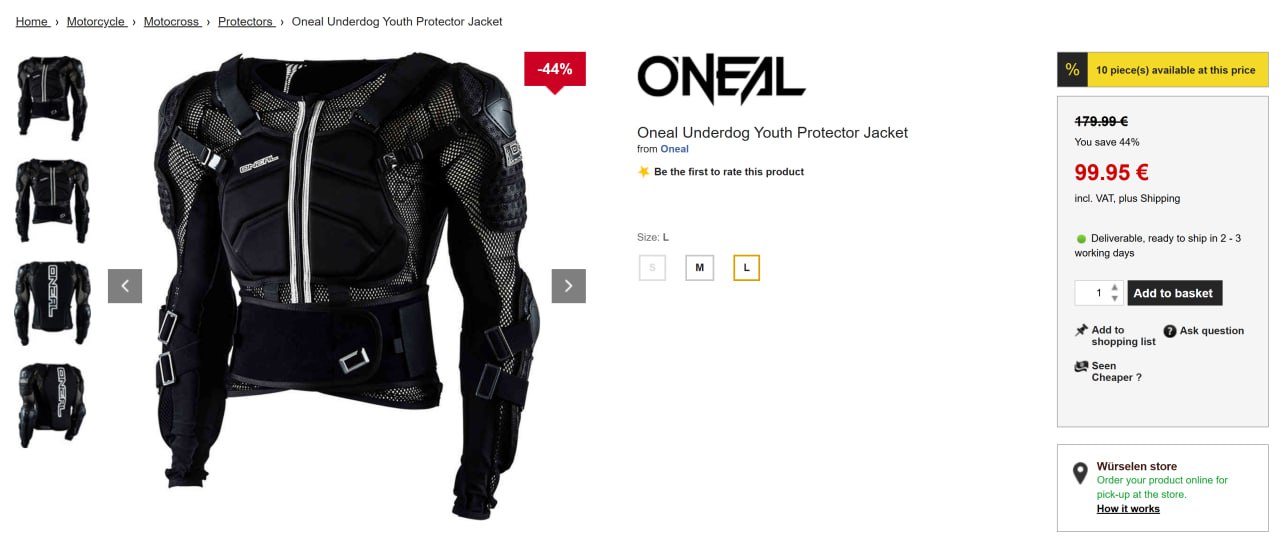Click the Würselen store location pin icon

(x=1080, y=474)
